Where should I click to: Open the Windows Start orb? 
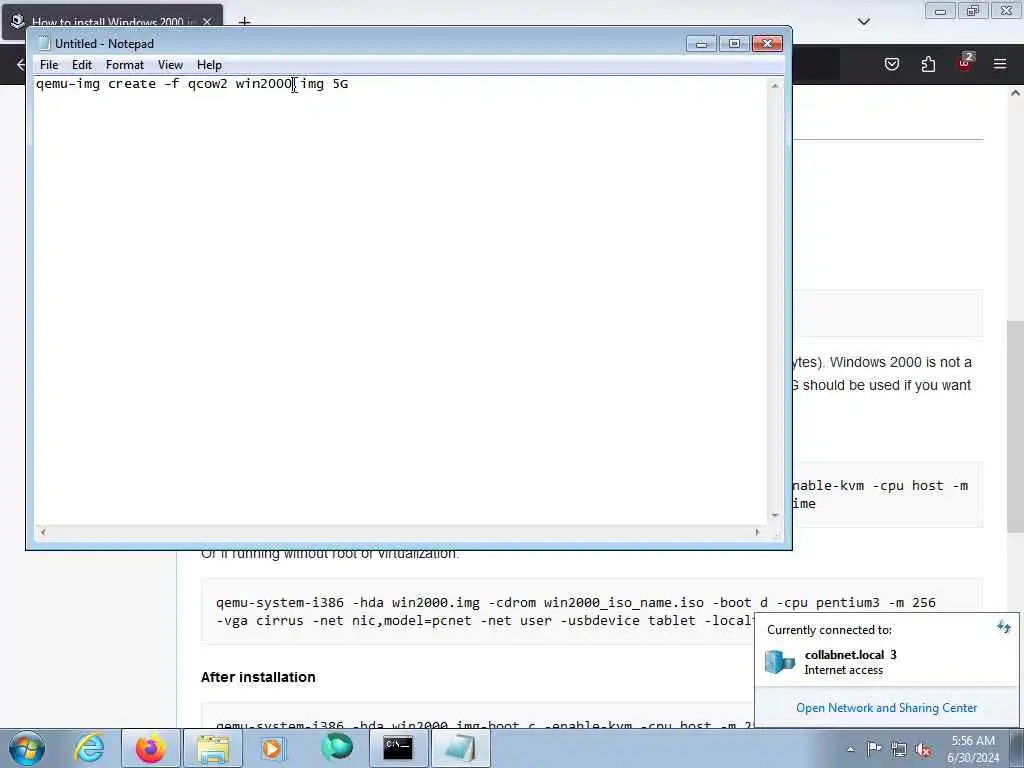(x=27, y=748)
